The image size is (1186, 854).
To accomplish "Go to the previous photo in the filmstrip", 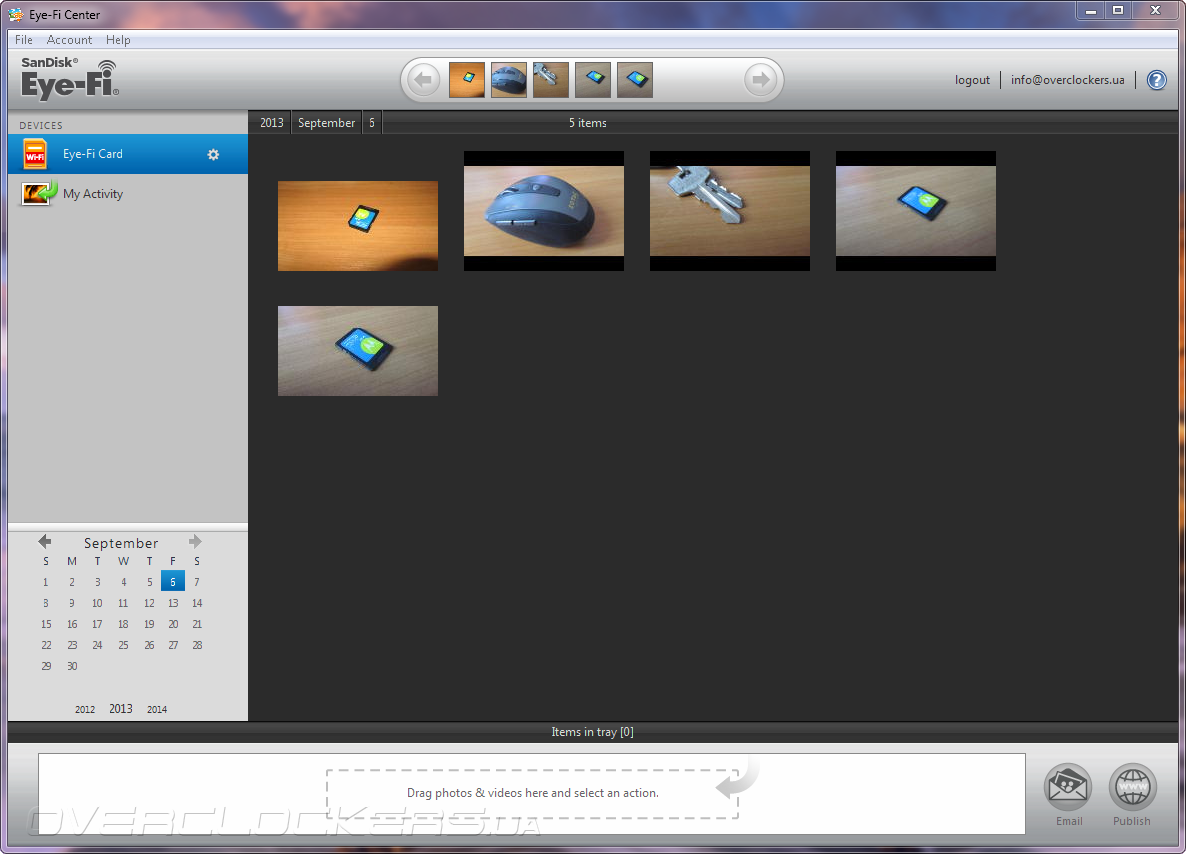I will tap(424, 79).
